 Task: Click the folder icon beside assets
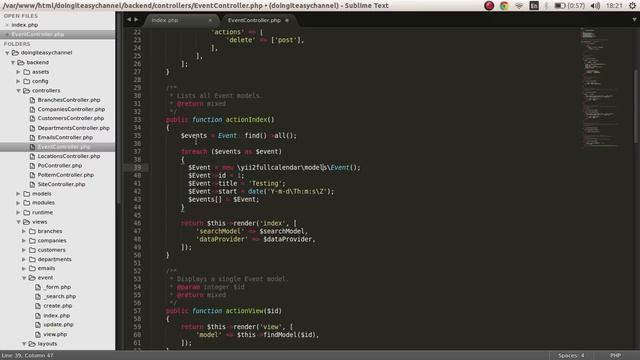click(x=27, y=72)
